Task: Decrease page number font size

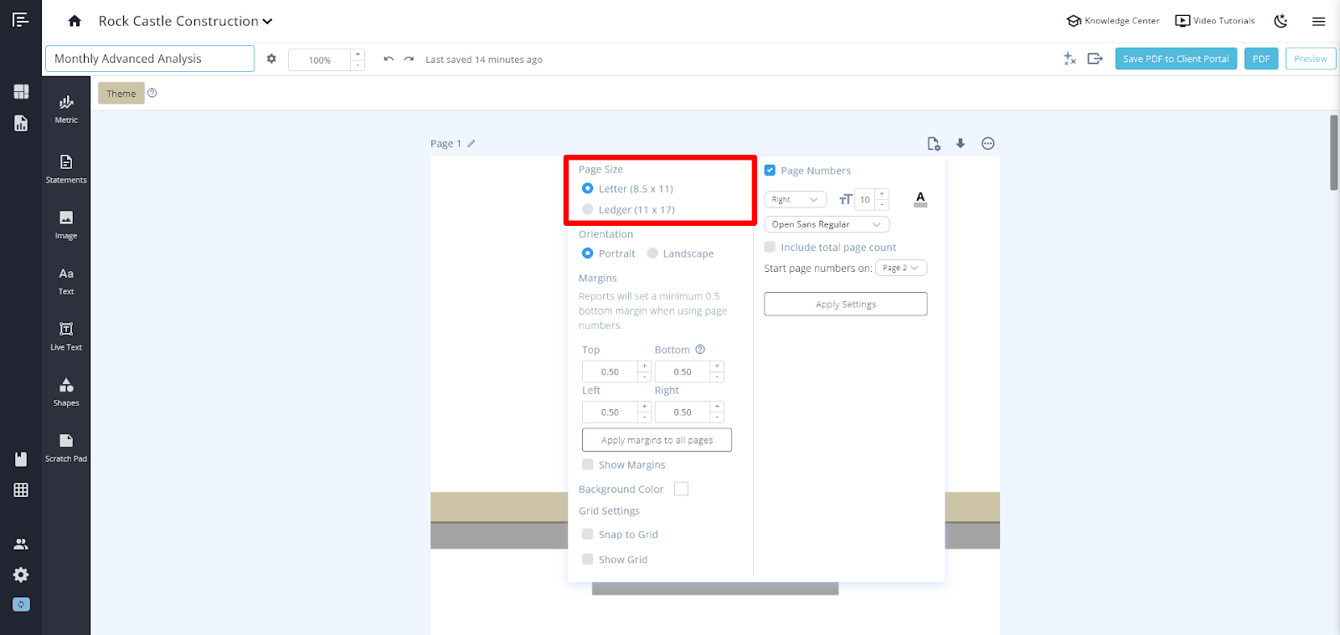Action: [882, 204]
